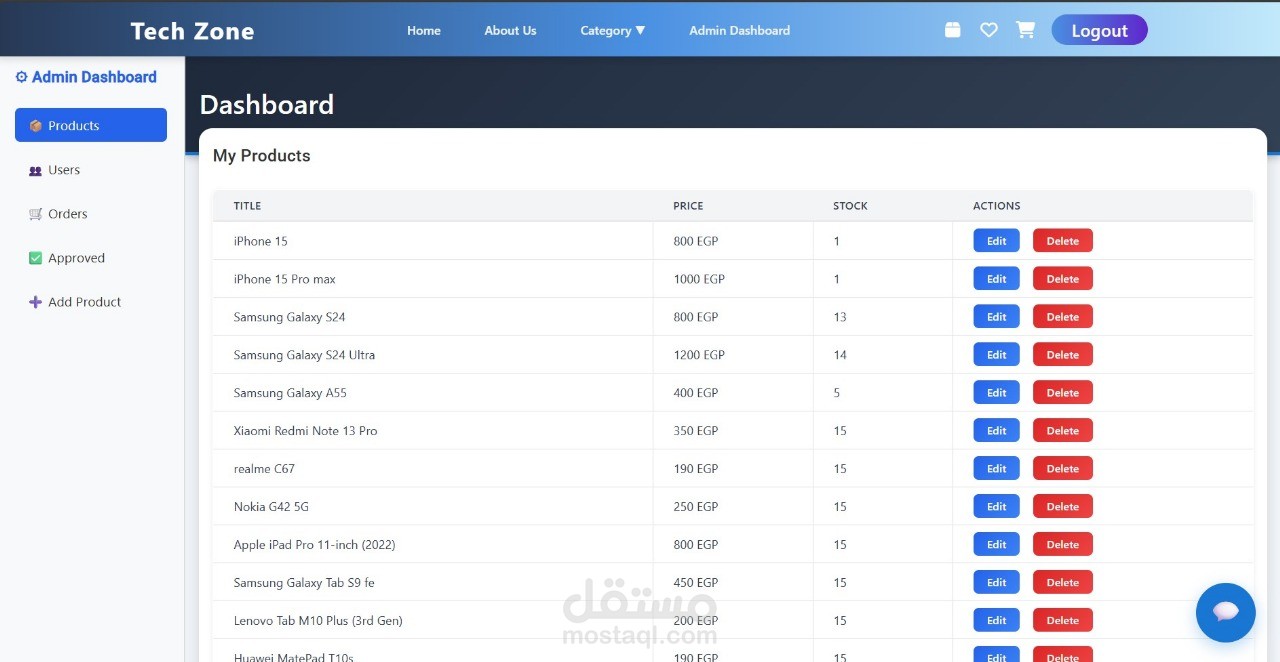Edit the iPhone 15 Pro max product

point(996,279)
